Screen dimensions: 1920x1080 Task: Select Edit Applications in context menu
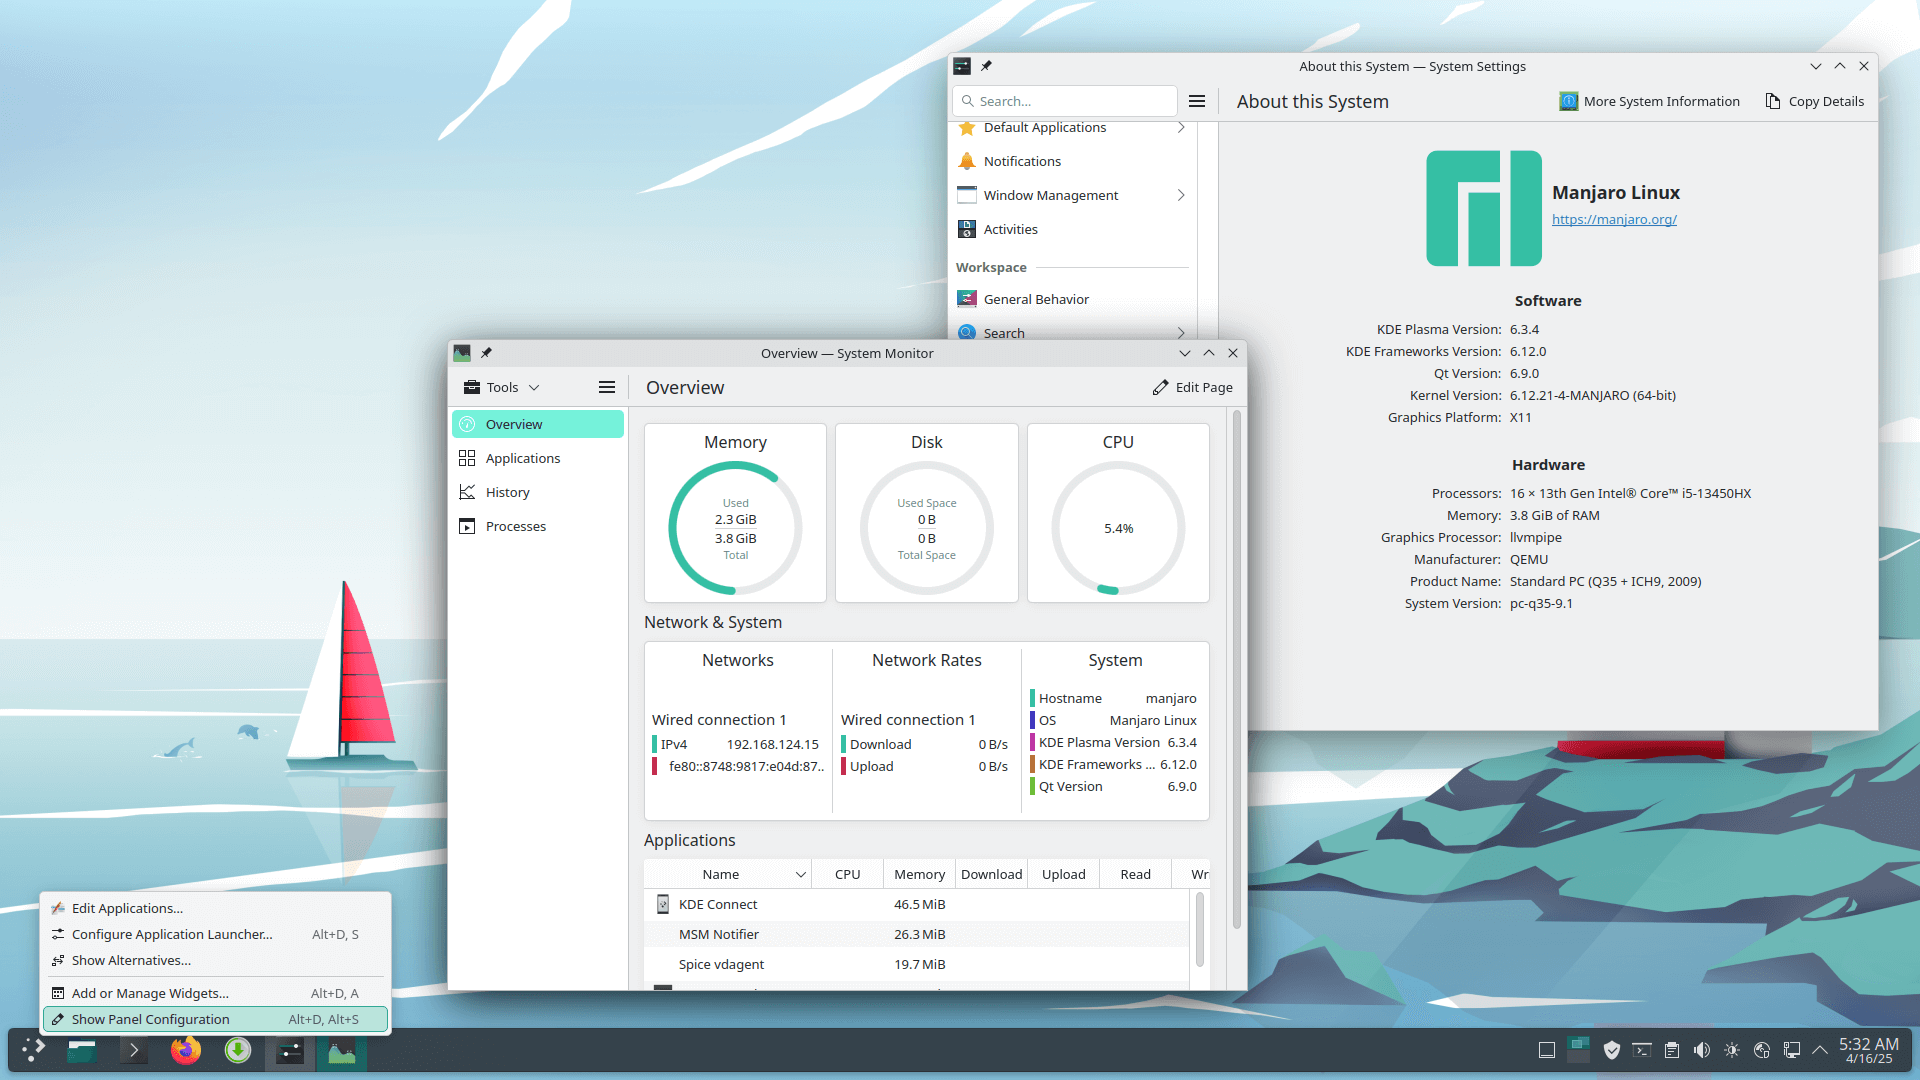[127, 908]
